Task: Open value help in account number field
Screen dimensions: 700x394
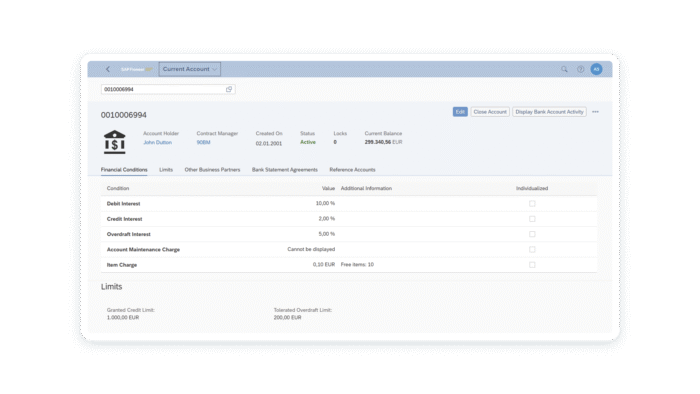Action: (x=229, y=89)
